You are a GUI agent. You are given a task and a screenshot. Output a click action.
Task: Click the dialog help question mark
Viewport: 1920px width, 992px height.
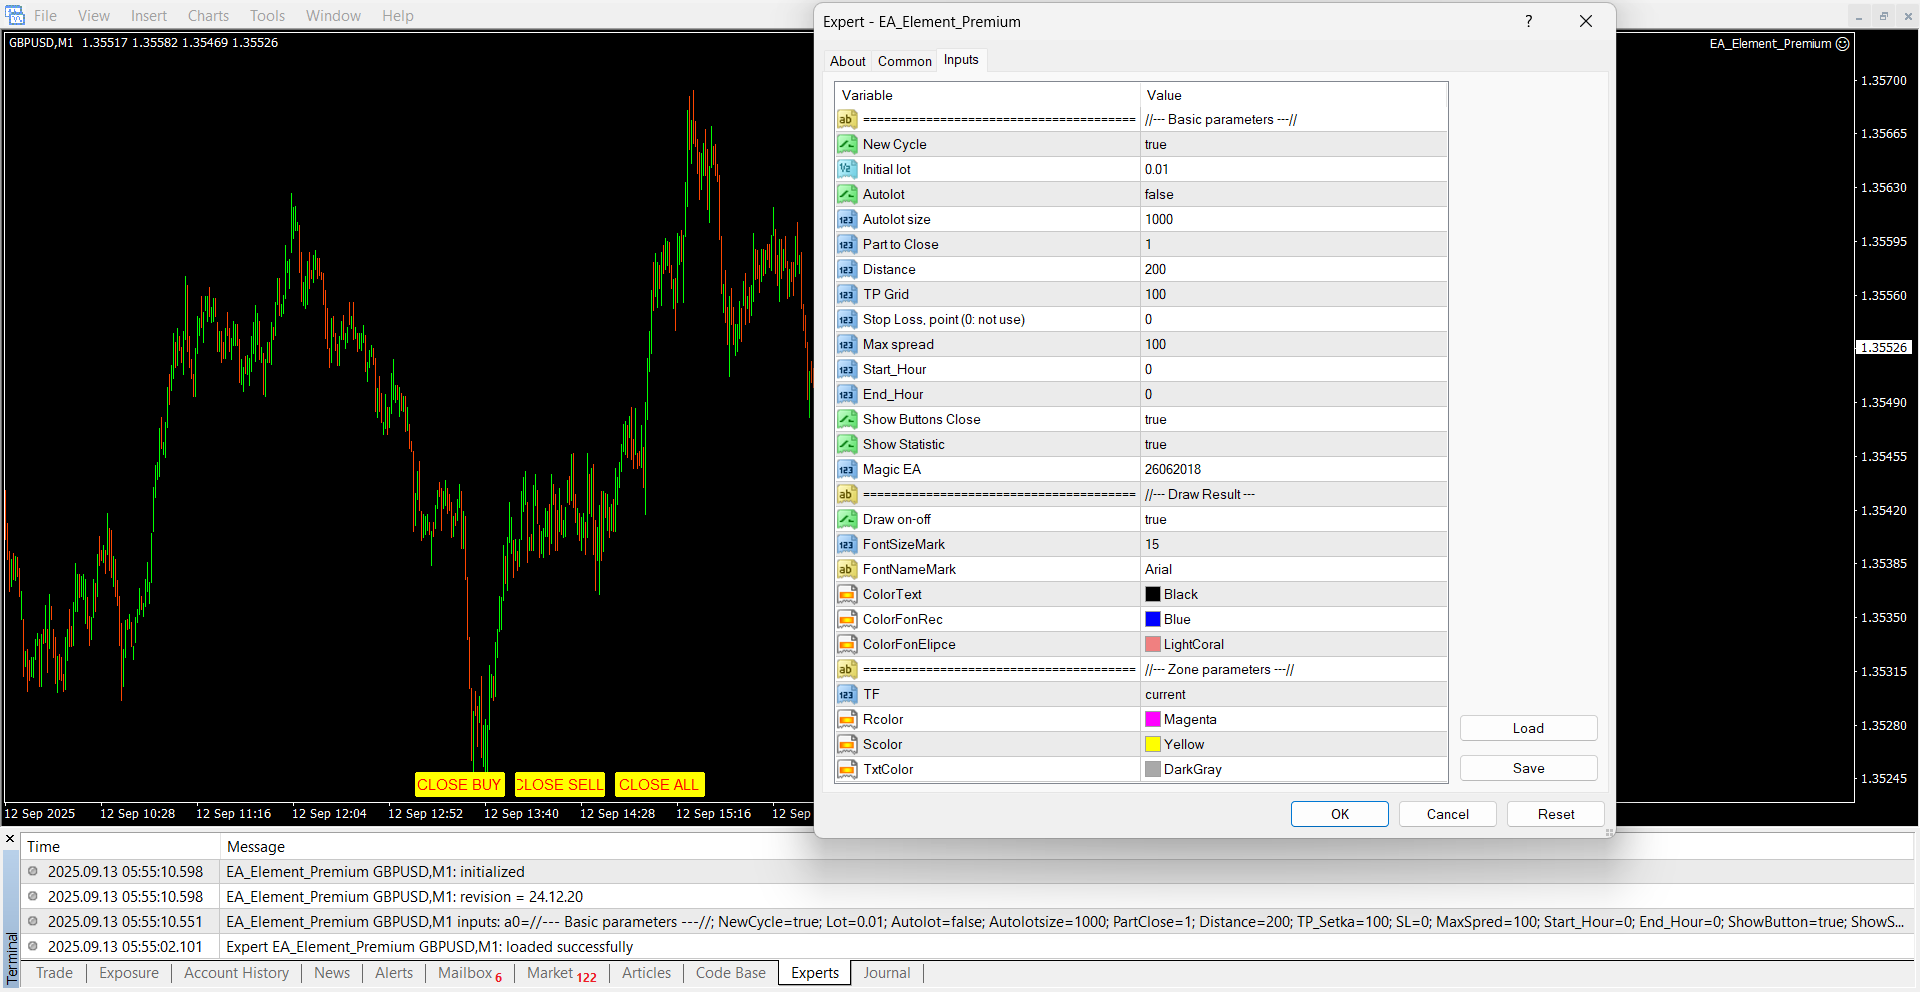[x=1528, y=21]
